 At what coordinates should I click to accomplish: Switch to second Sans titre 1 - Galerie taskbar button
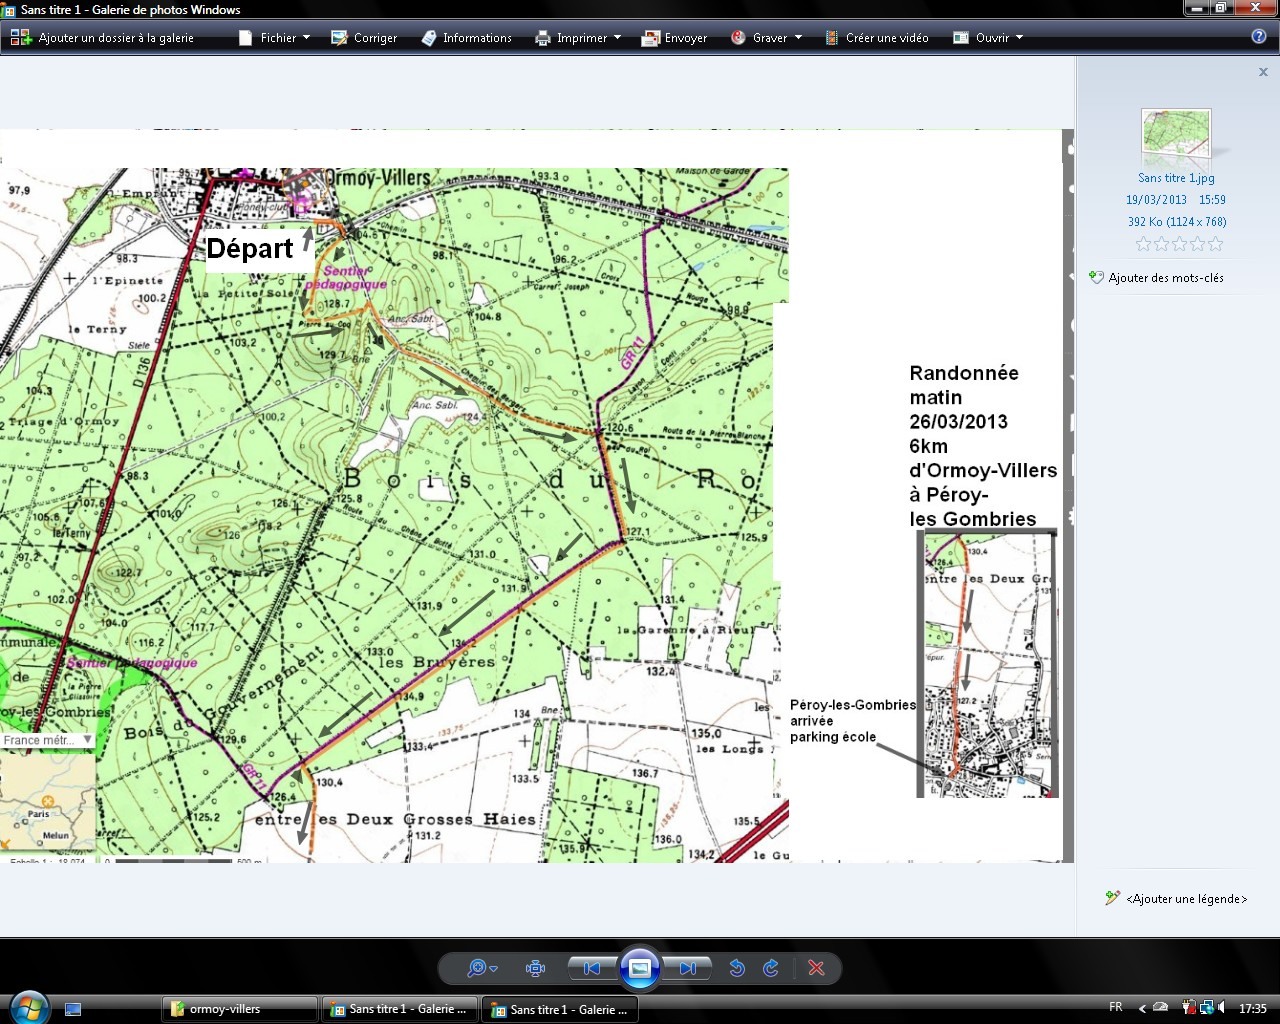click(x=560, y=1009)
